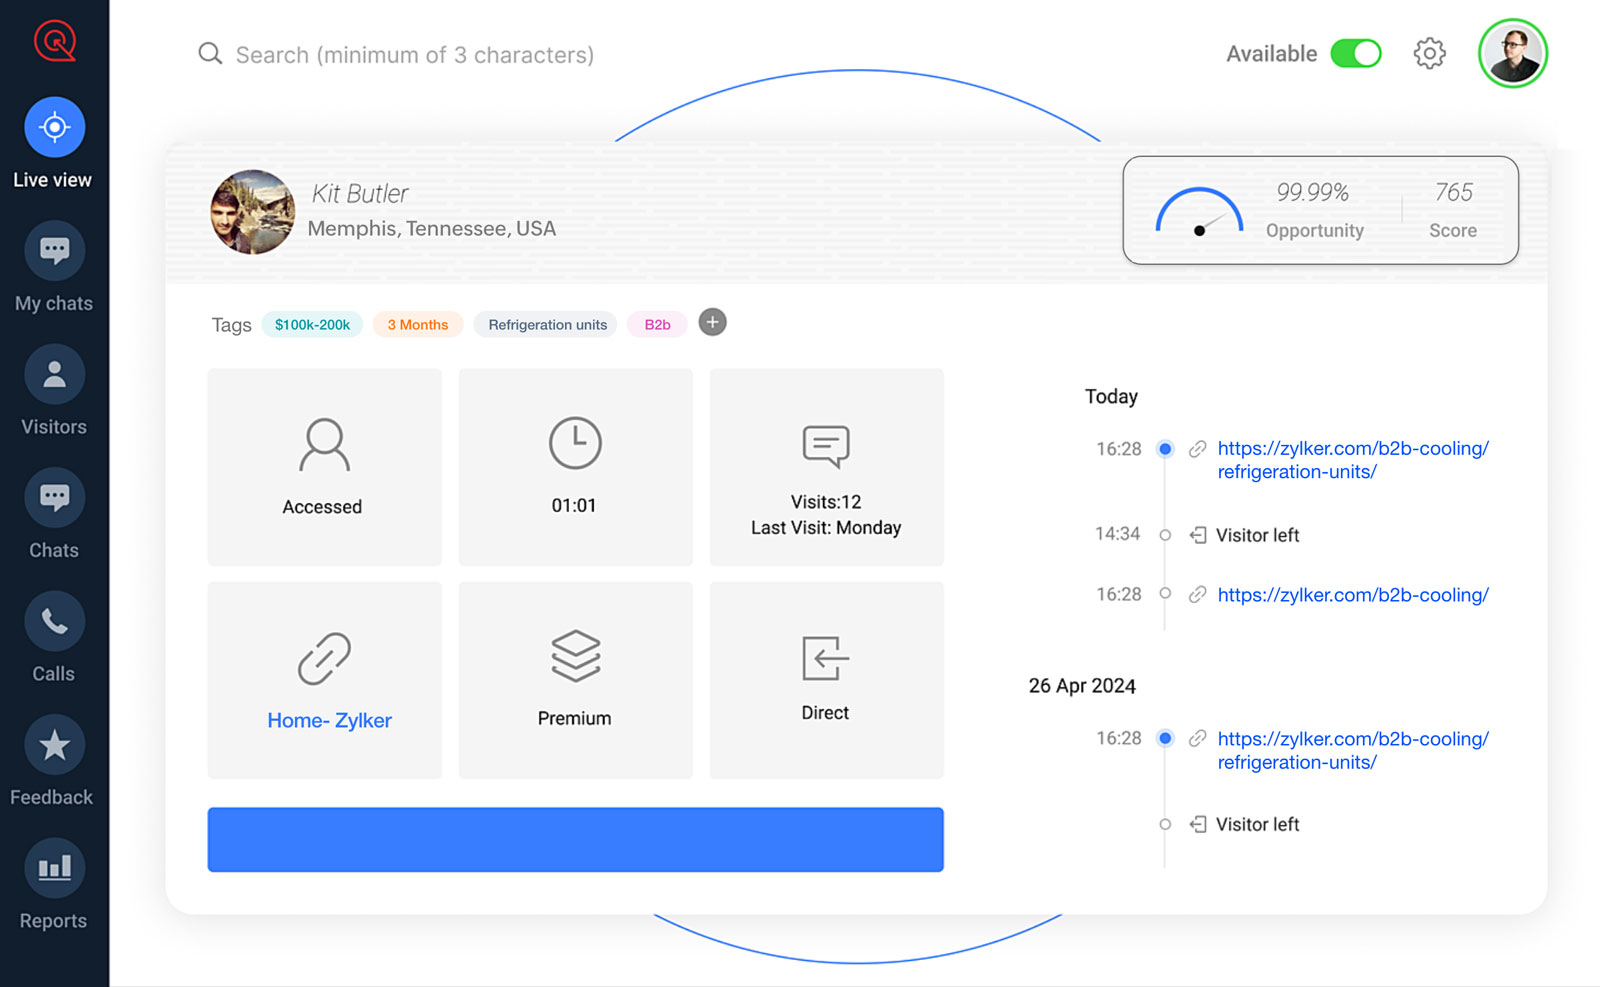This screenshot has width=1600, height=987.
Task: Select My chats in the sidebar
Action: point(53,263)
